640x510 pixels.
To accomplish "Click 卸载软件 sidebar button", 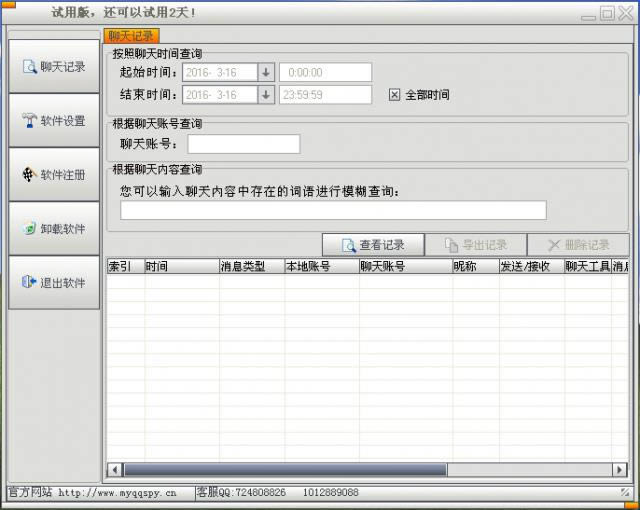I will pyautogui.click(x=54, y=228).
